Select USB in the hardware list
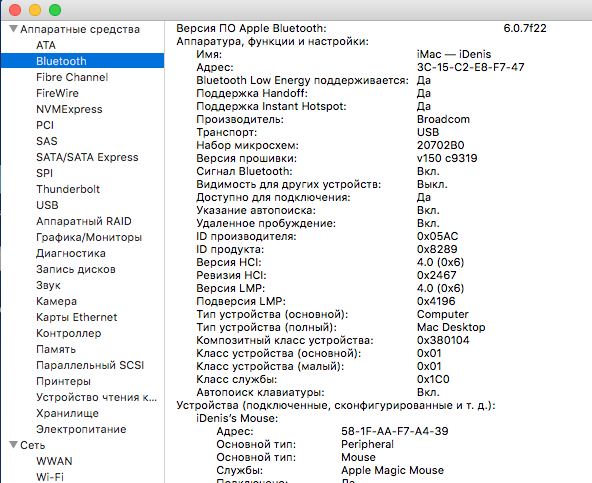 (x=47, y=205)
